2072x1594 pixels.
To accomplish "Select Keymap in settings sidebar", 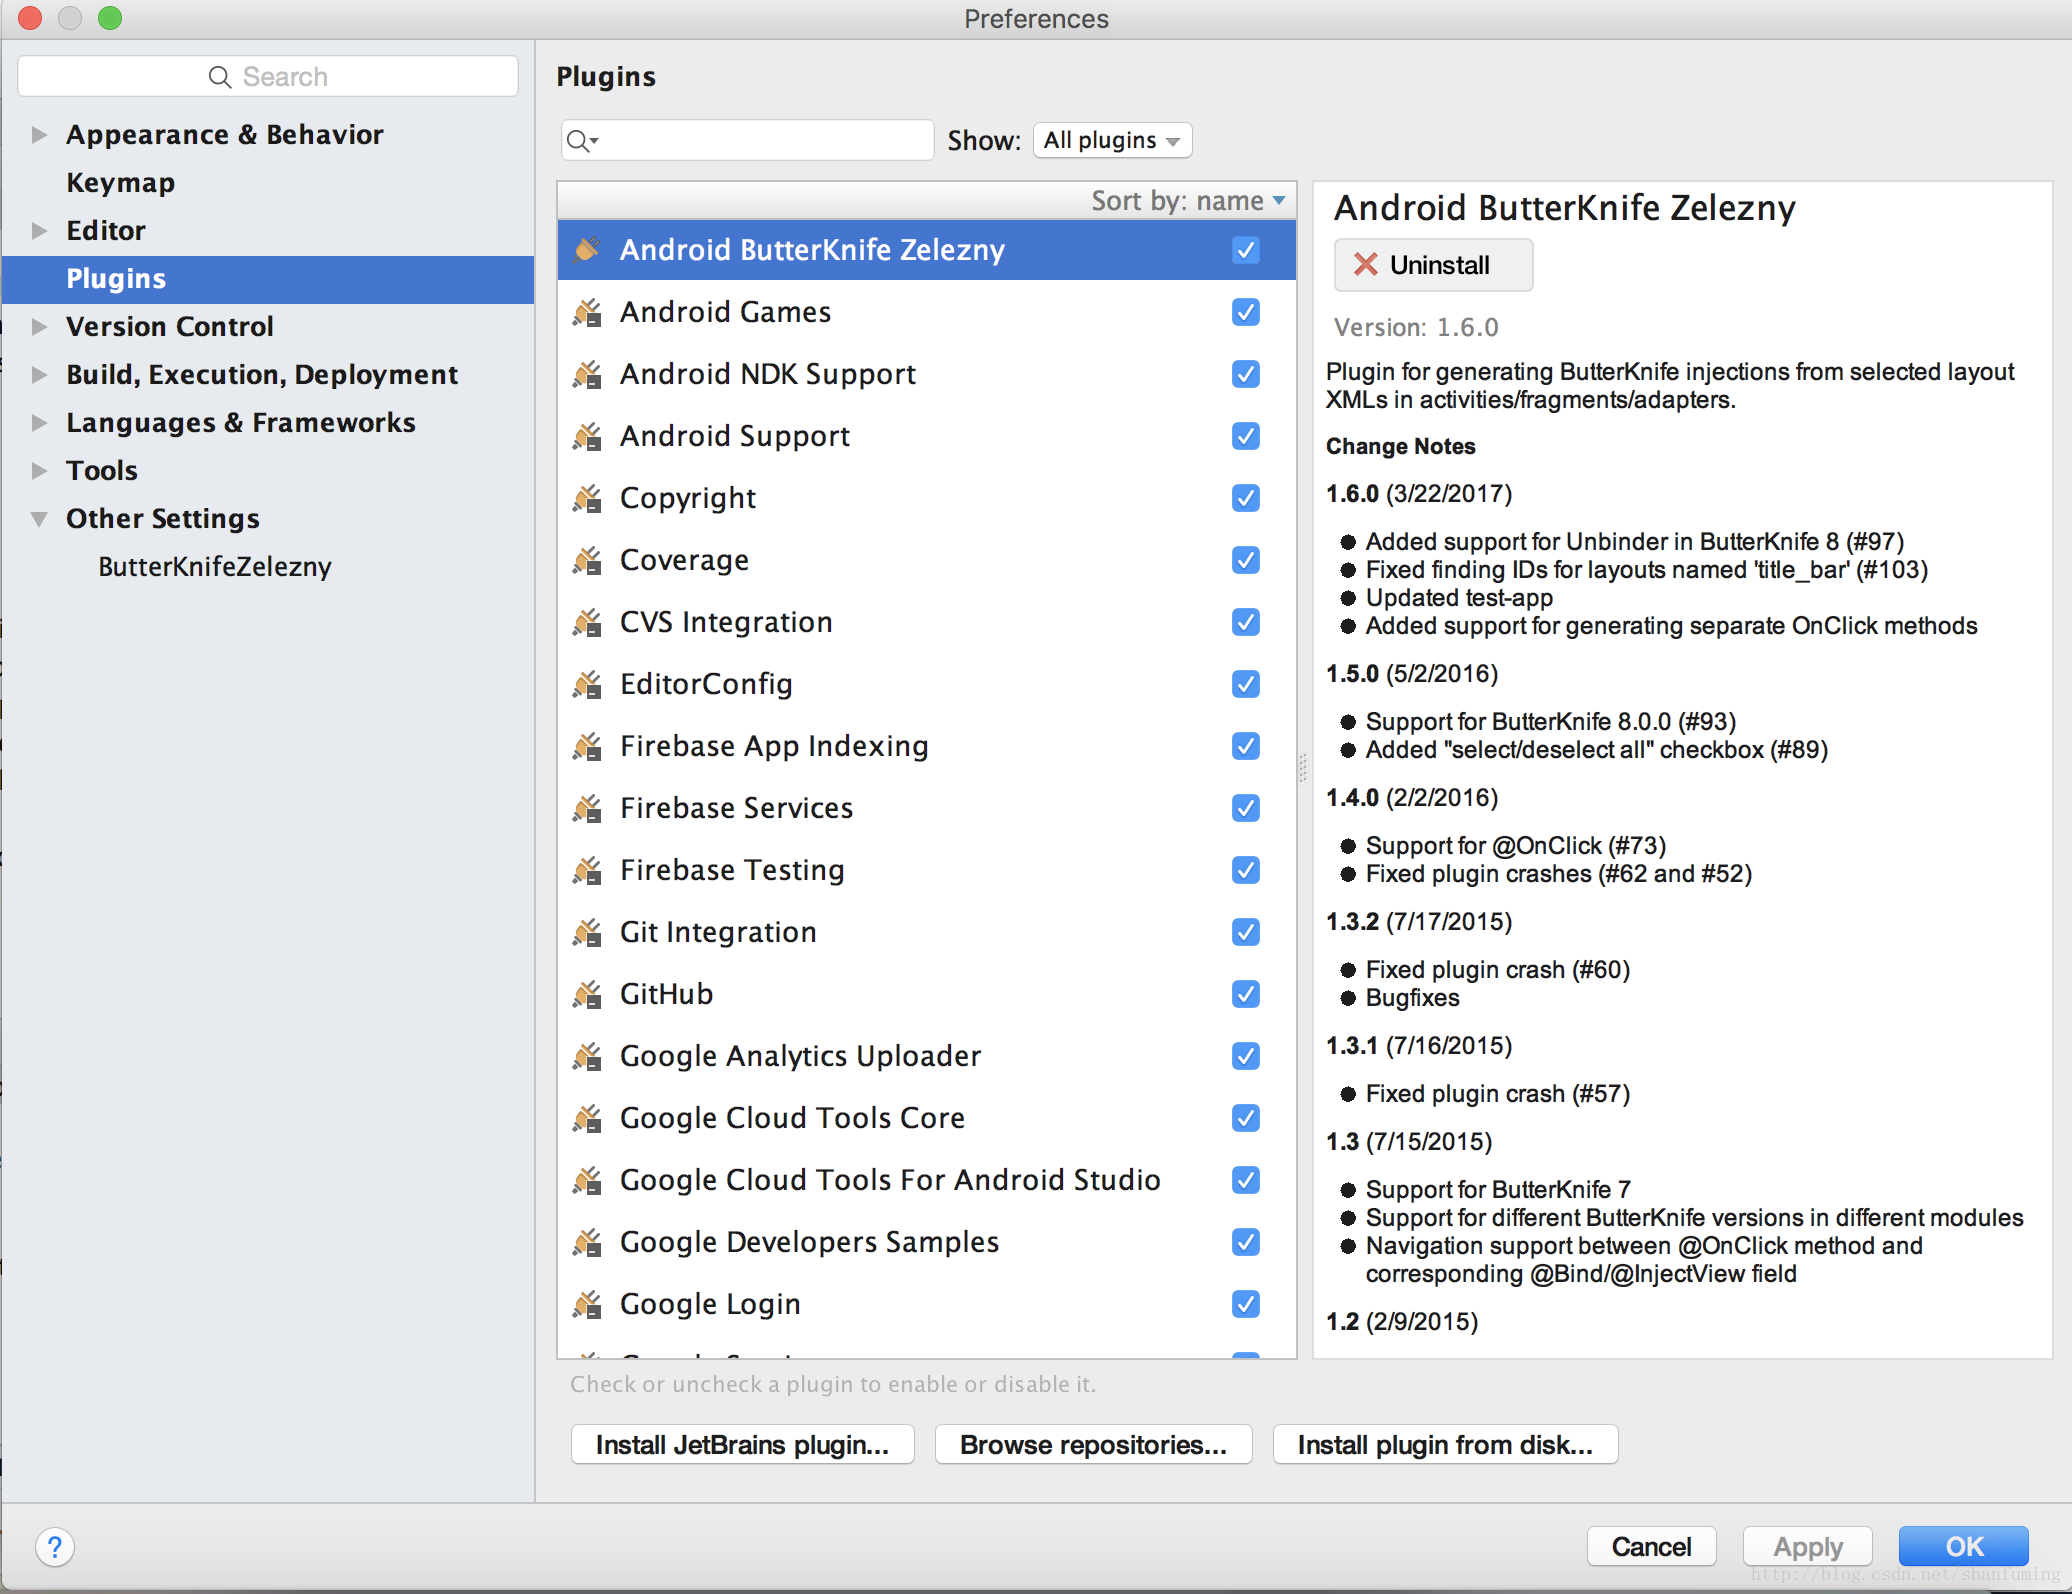I will coord(268,182).
